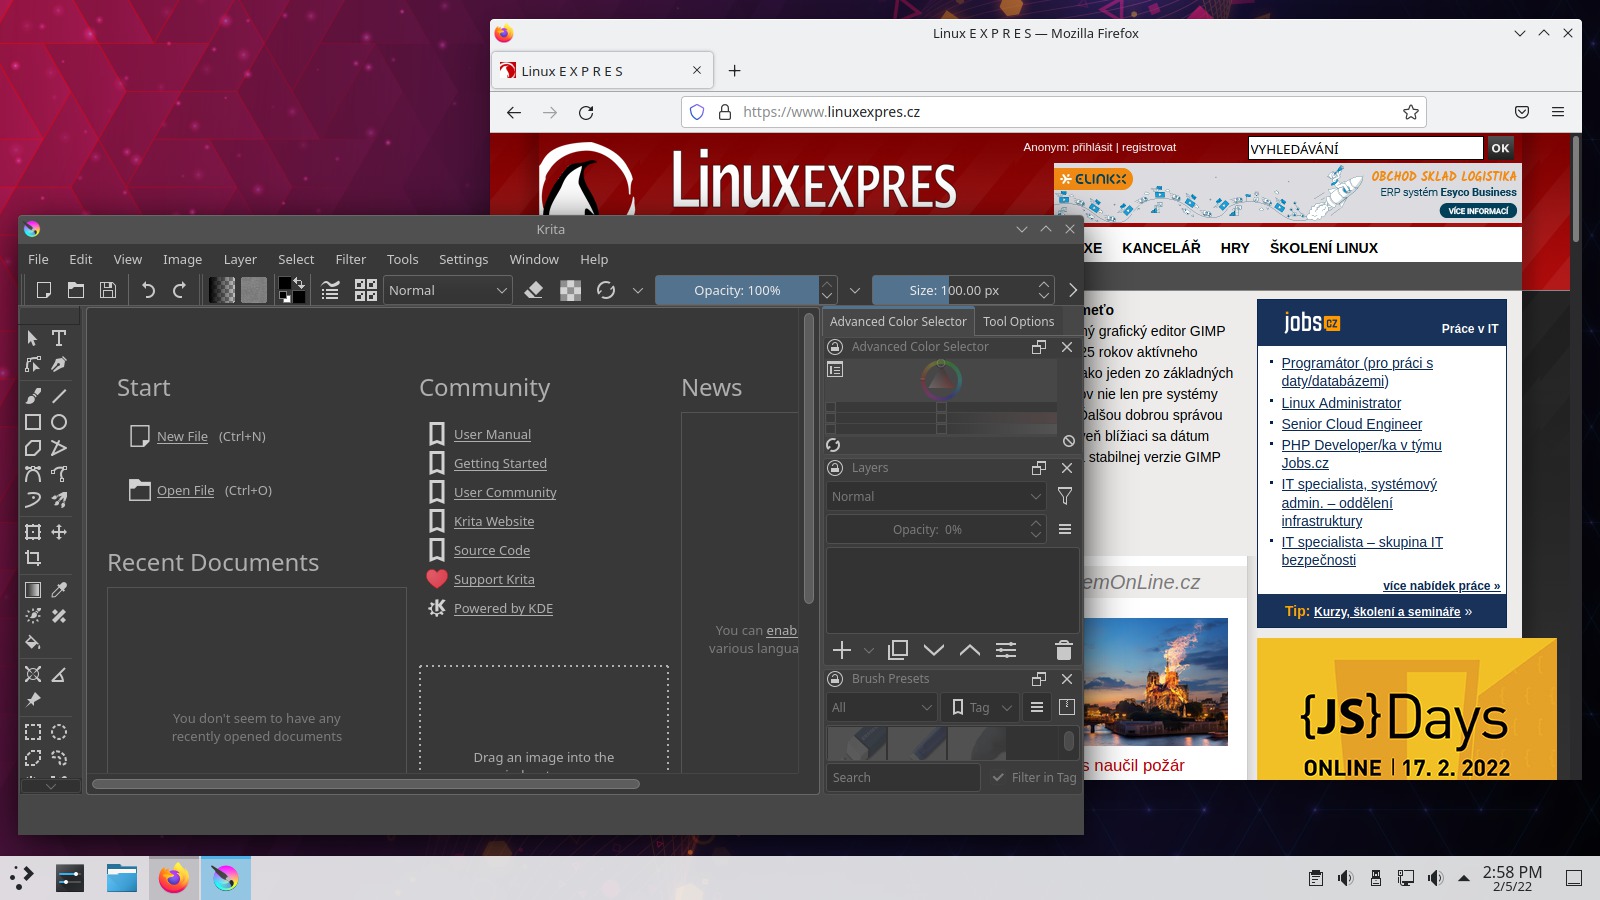Open the toolbar blending mode Normal dropdown
This screenshot has width=1600, height=900.
[448, 290]
